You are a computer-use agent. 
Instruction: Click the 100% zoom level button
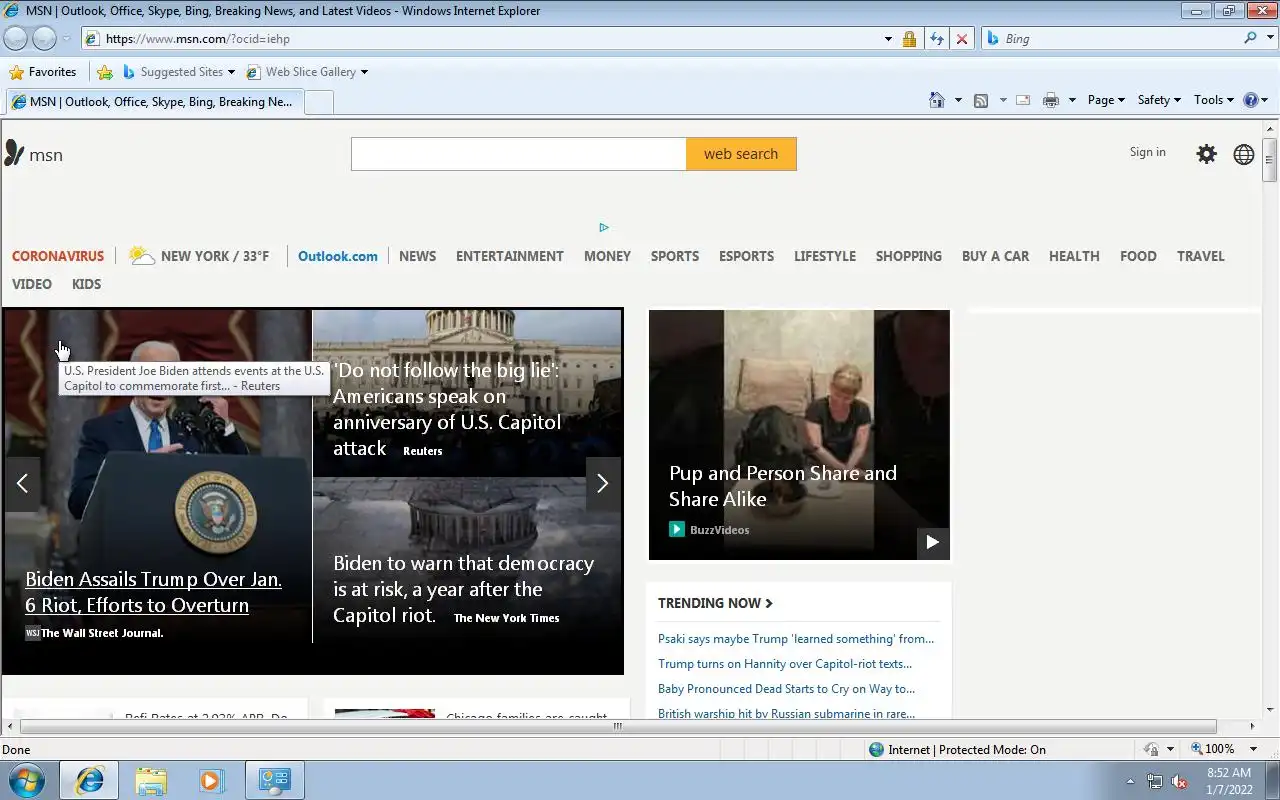[x=1212, y=749]
